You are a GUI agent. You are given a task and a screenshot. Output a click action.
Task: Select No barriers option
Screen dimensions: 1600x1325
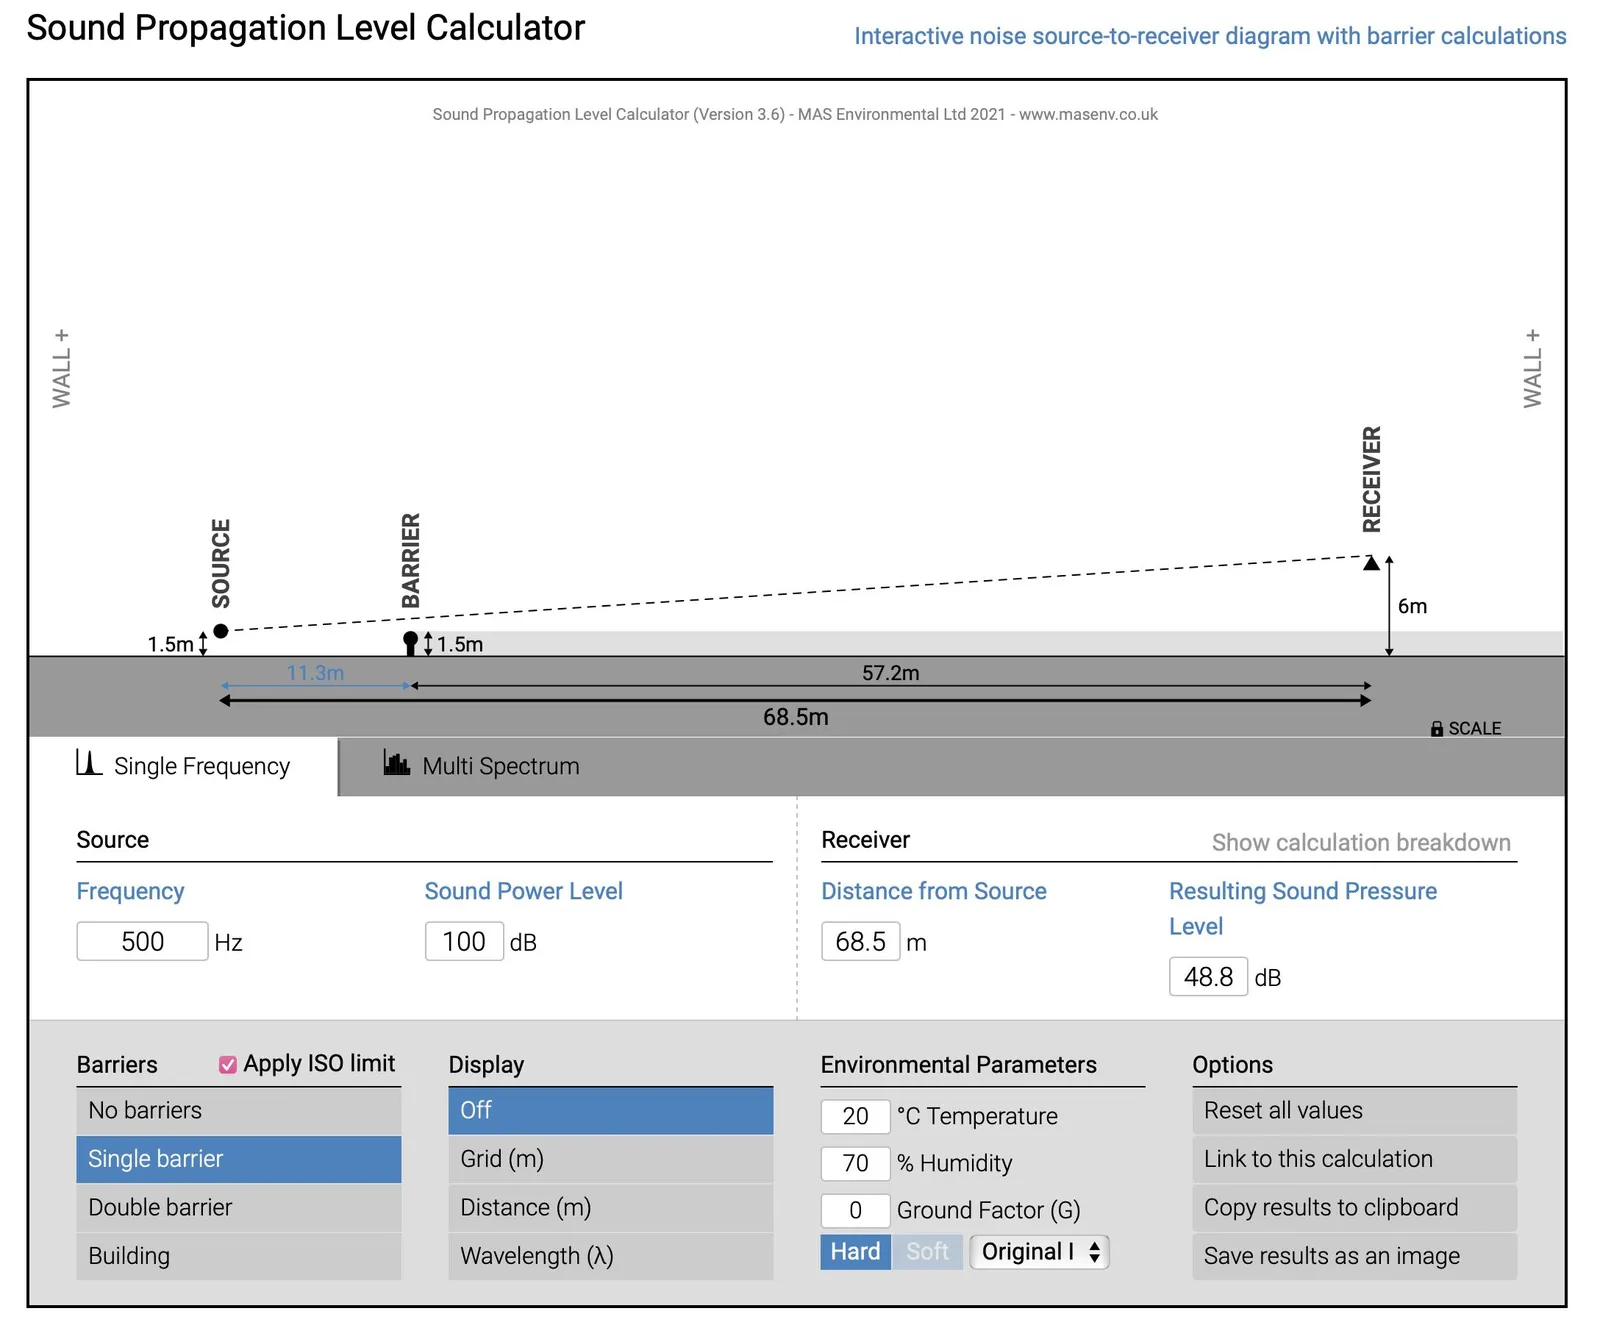tap(239, 1111)
